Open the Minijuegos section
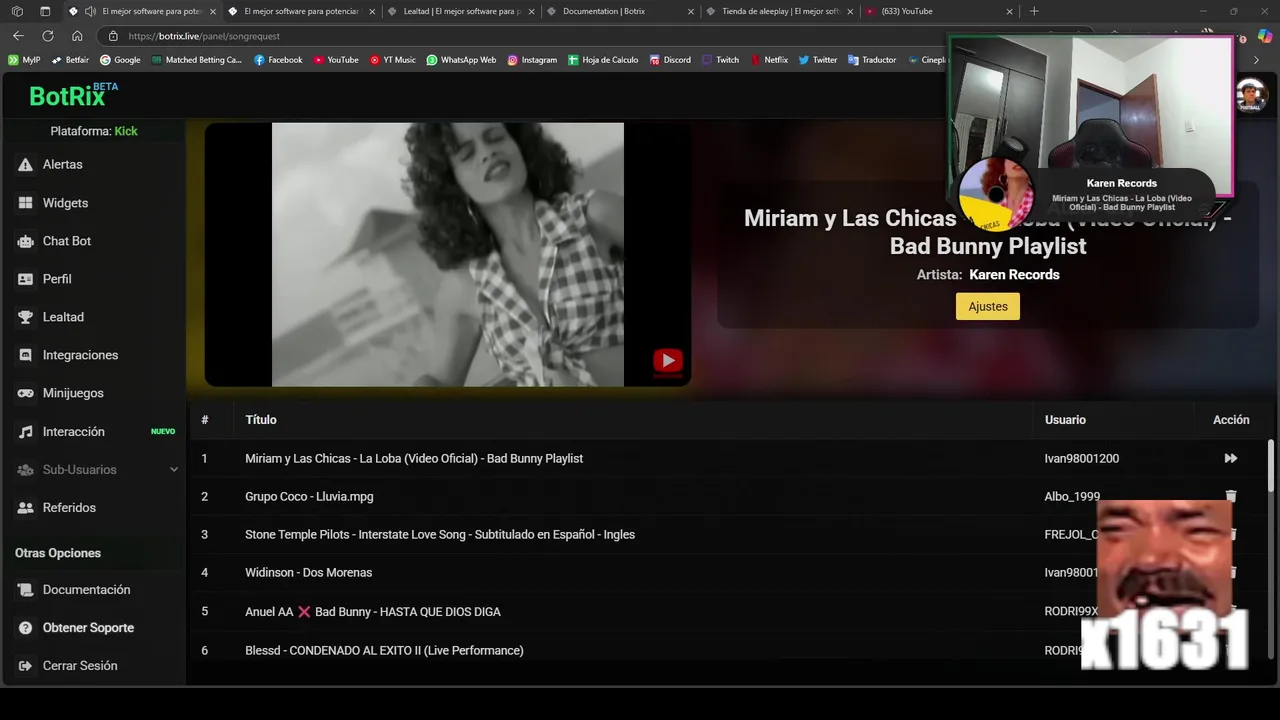The width and height of the screenshot is (1280, 720). coord(72,393)
